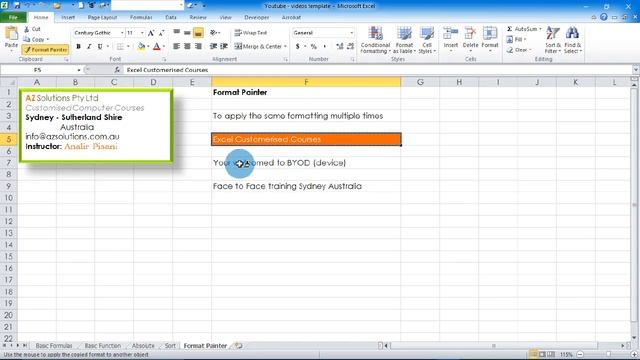Click the zoom slider in status bar
The width and height of the screenshot is (640, 360).
pos(608,355)
